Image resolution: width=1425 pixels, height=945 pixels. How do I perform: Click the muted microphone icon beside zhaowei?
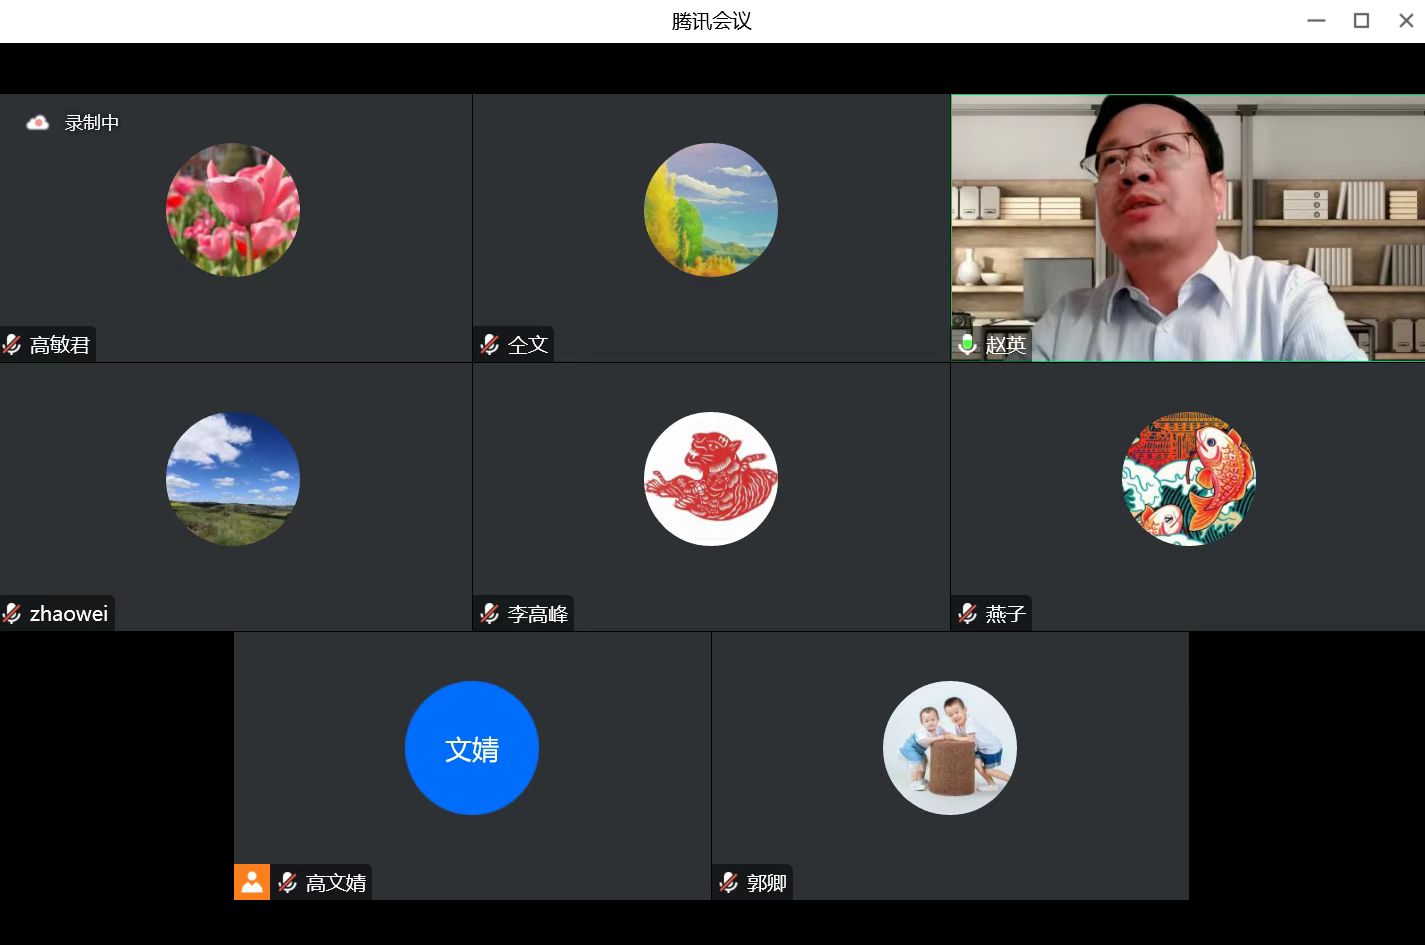[x=12, y=613]
